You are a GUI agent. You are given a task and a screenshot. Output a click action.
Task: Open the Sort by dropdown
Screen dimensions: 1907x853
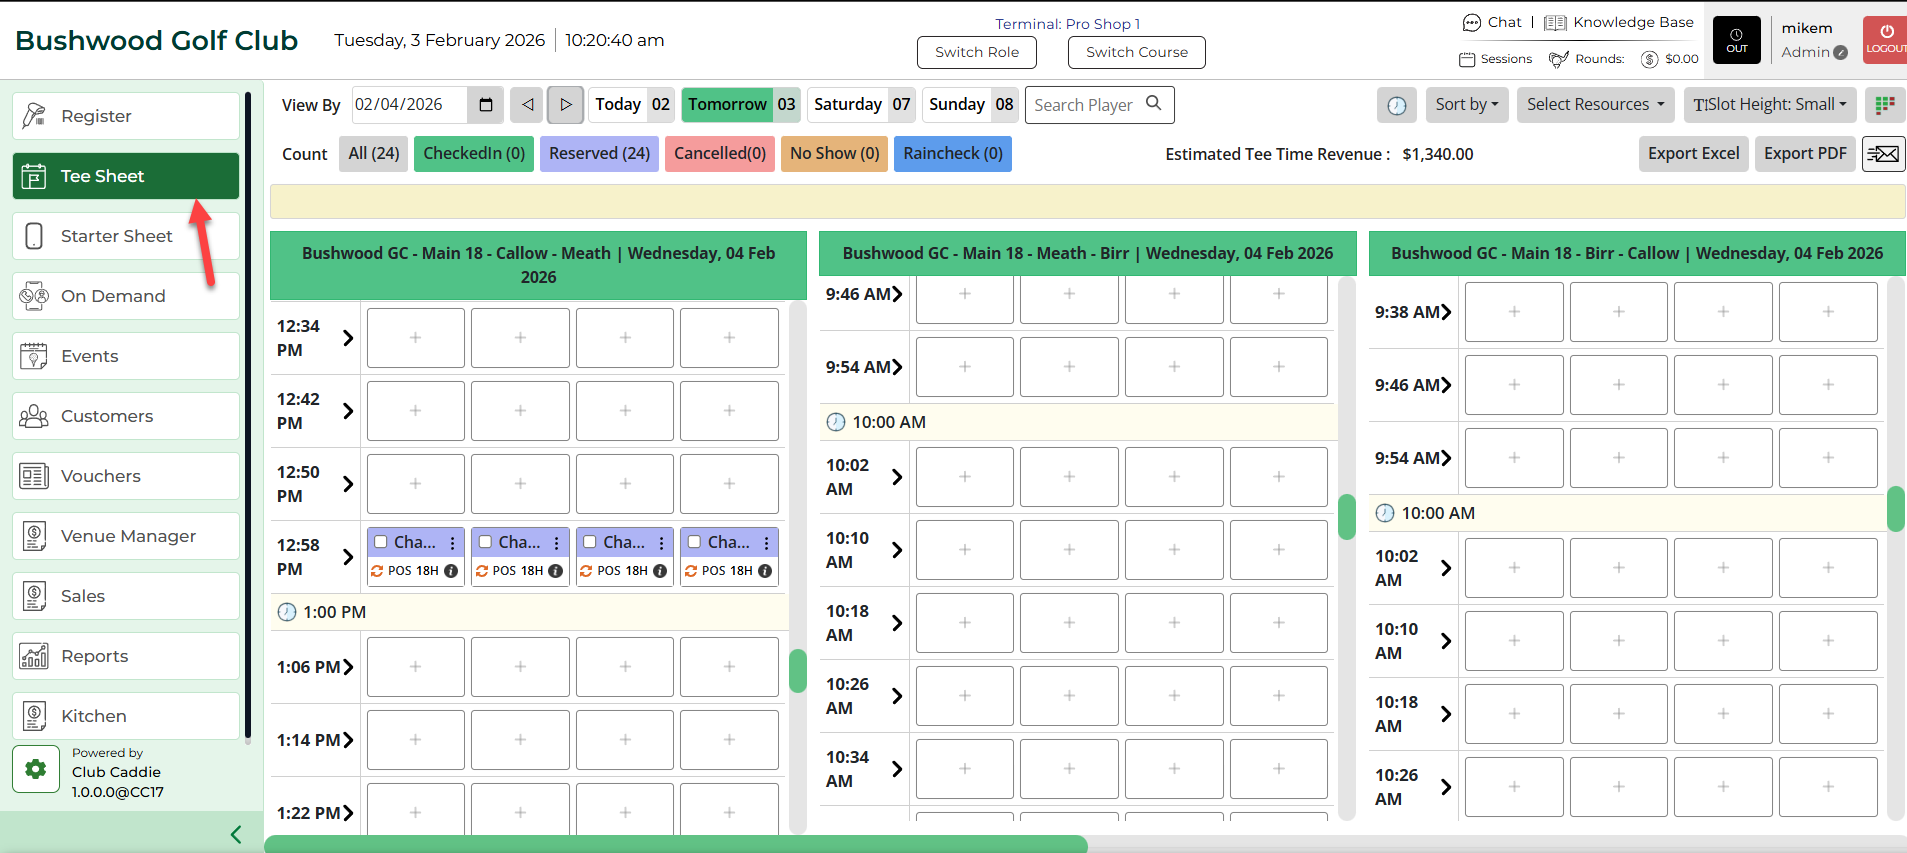point(1467,105)
